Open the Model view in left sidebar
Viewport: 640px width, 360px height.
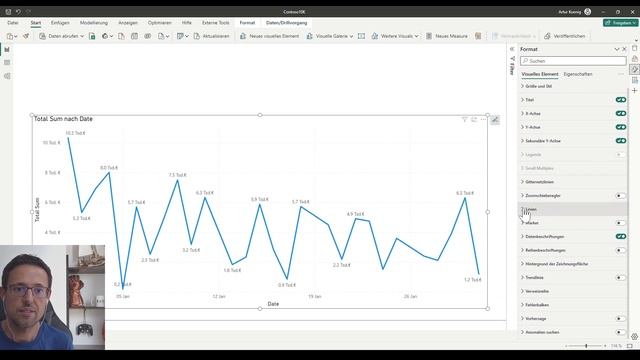point(7,76)
